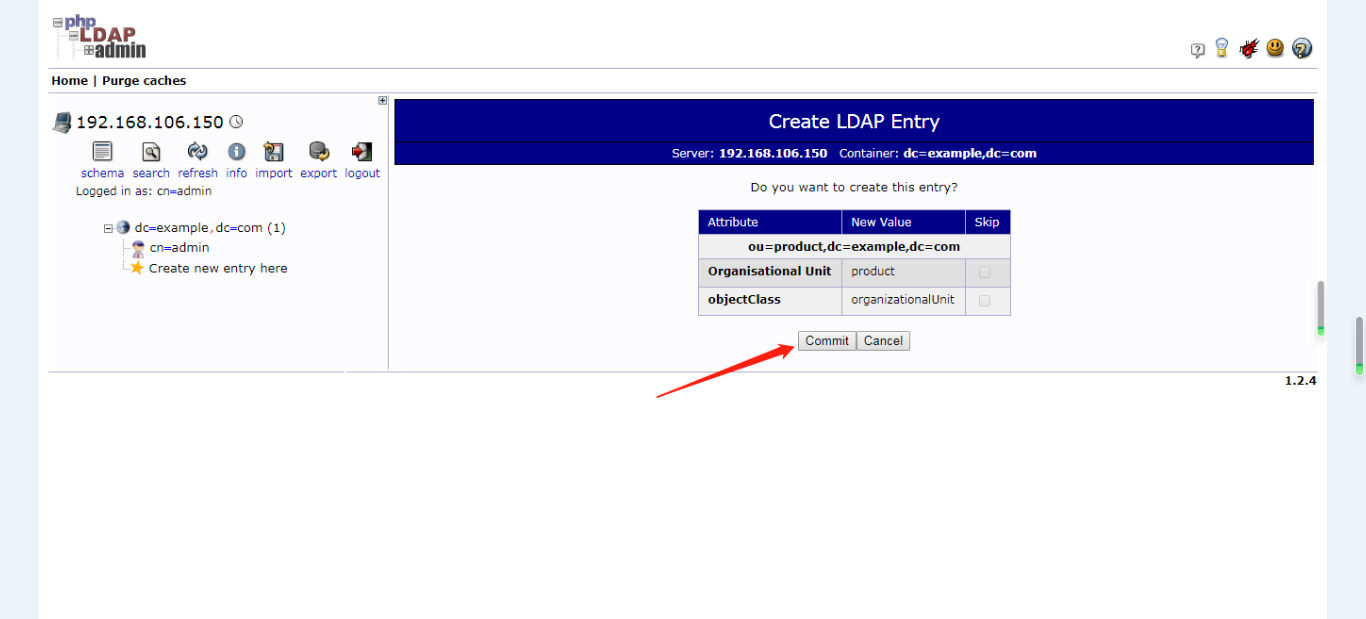Refresh the directory tree
1366x619 pixels.
point(197,152)
